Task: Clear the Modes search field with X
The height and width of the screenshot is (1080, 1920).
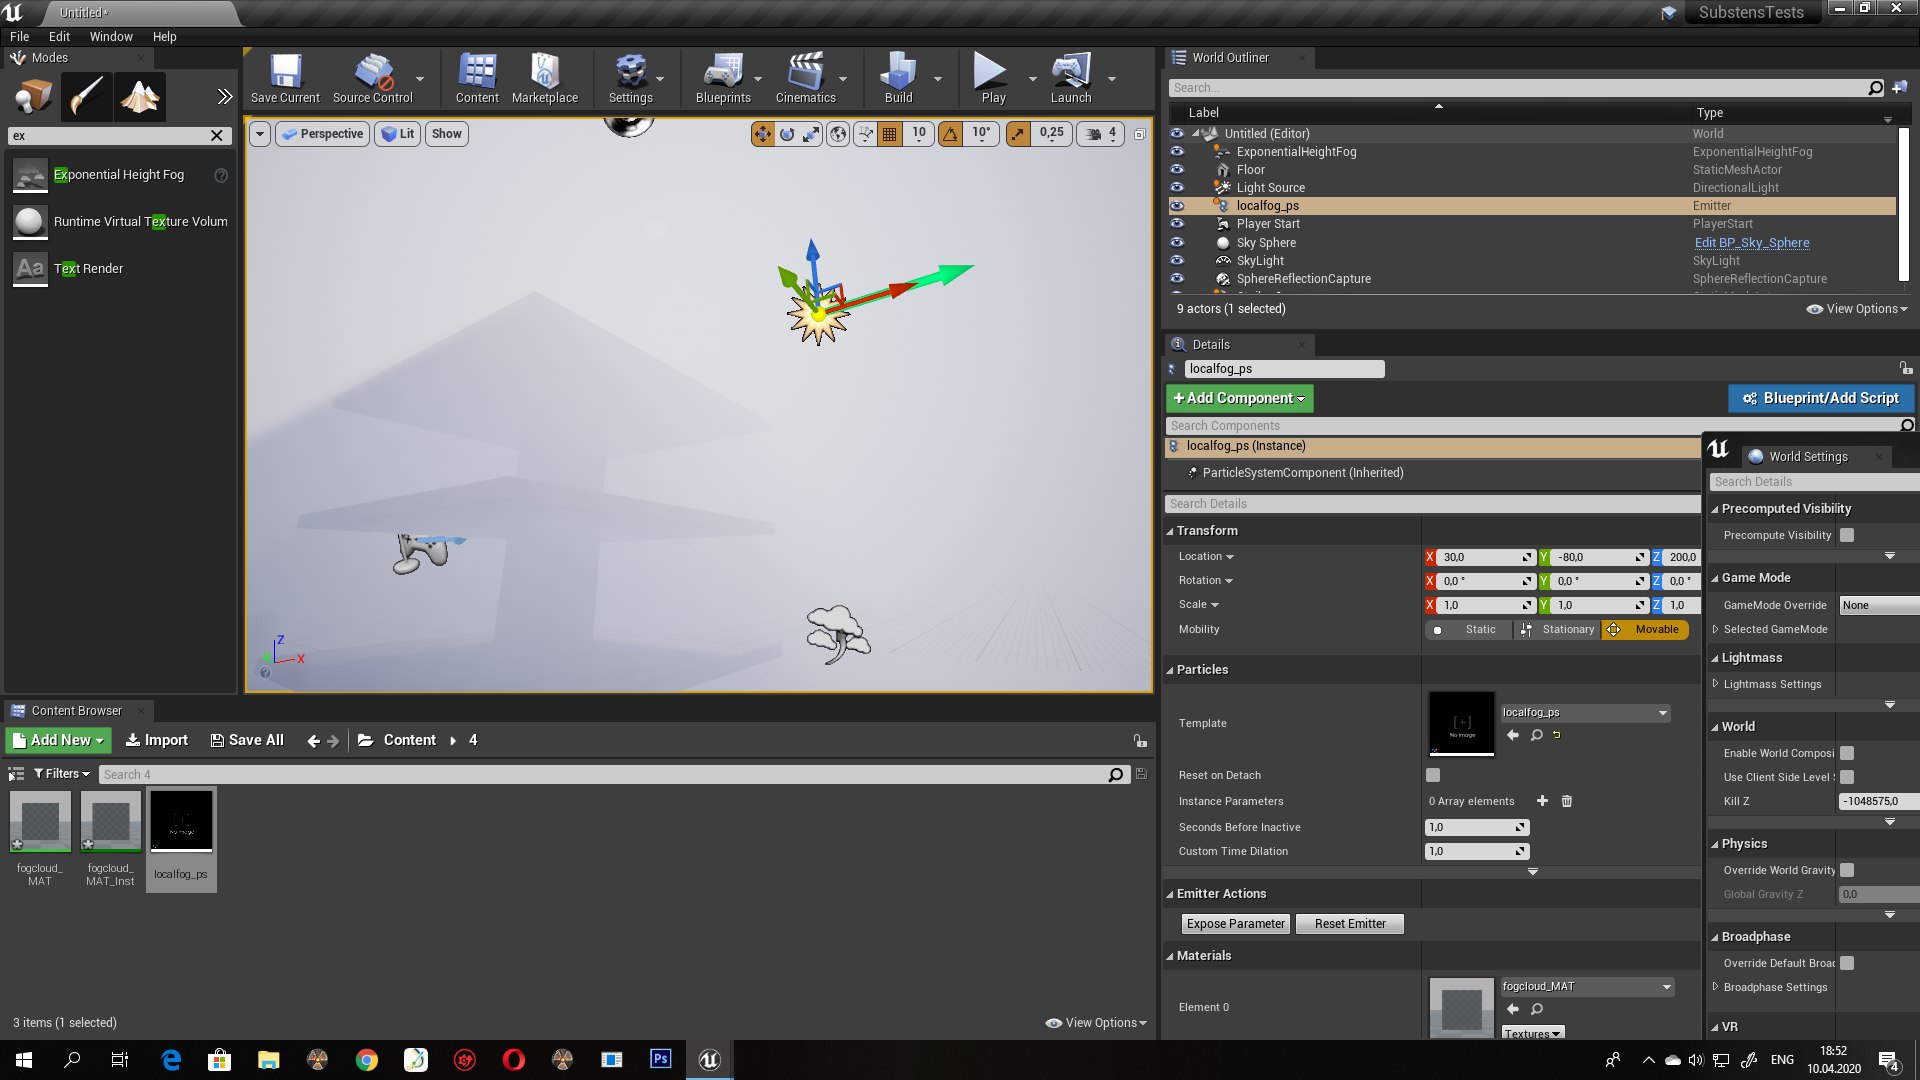Action: coord(216,135)
